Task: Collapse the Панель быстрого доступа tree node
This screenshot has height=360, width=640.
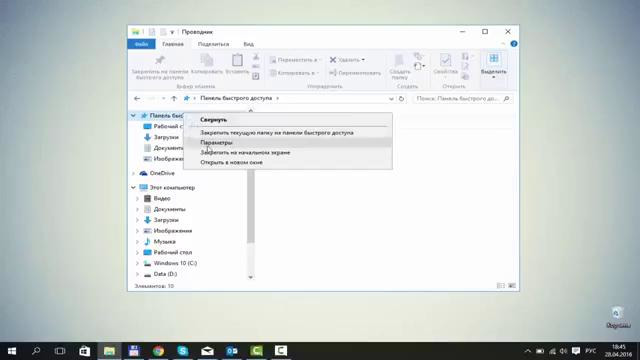Action: coord(133,116)
